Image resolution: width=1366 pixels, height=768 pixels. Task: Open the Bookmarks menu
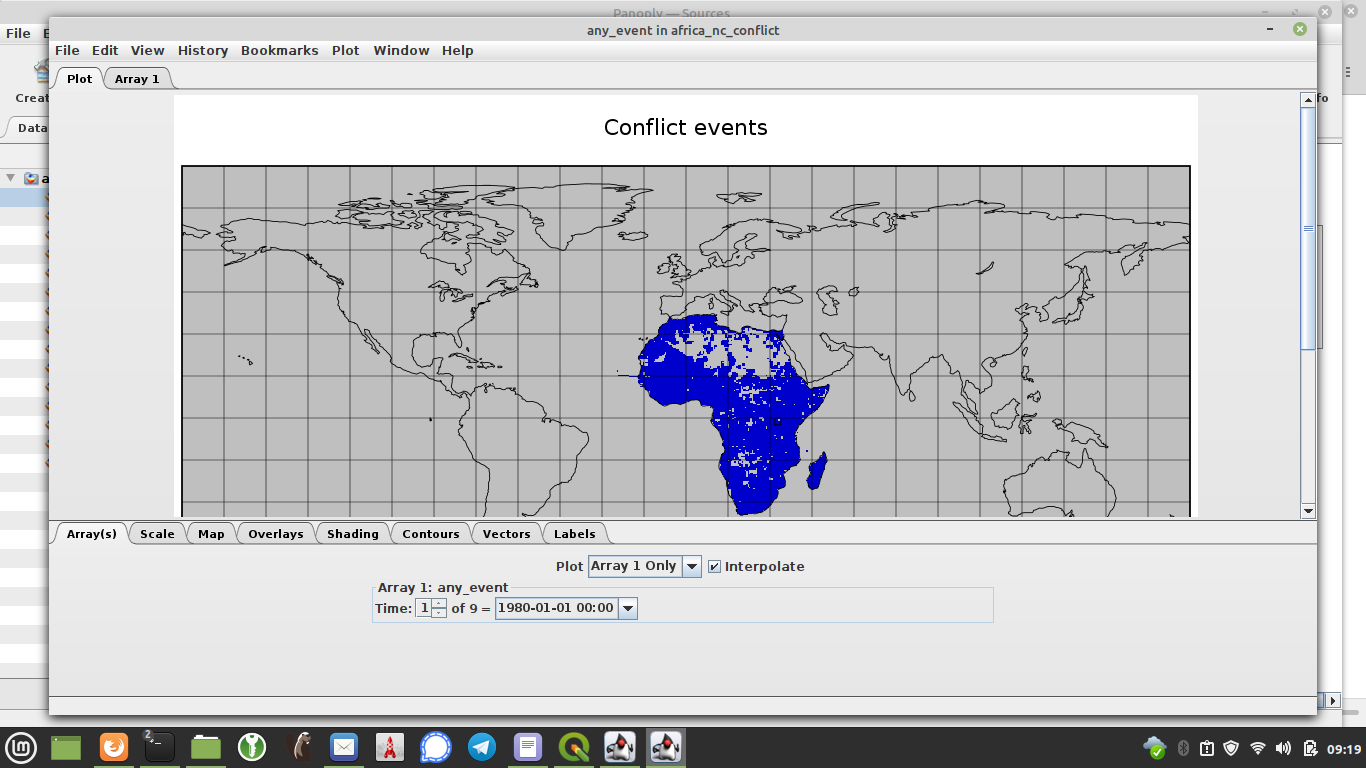[279, 50]
